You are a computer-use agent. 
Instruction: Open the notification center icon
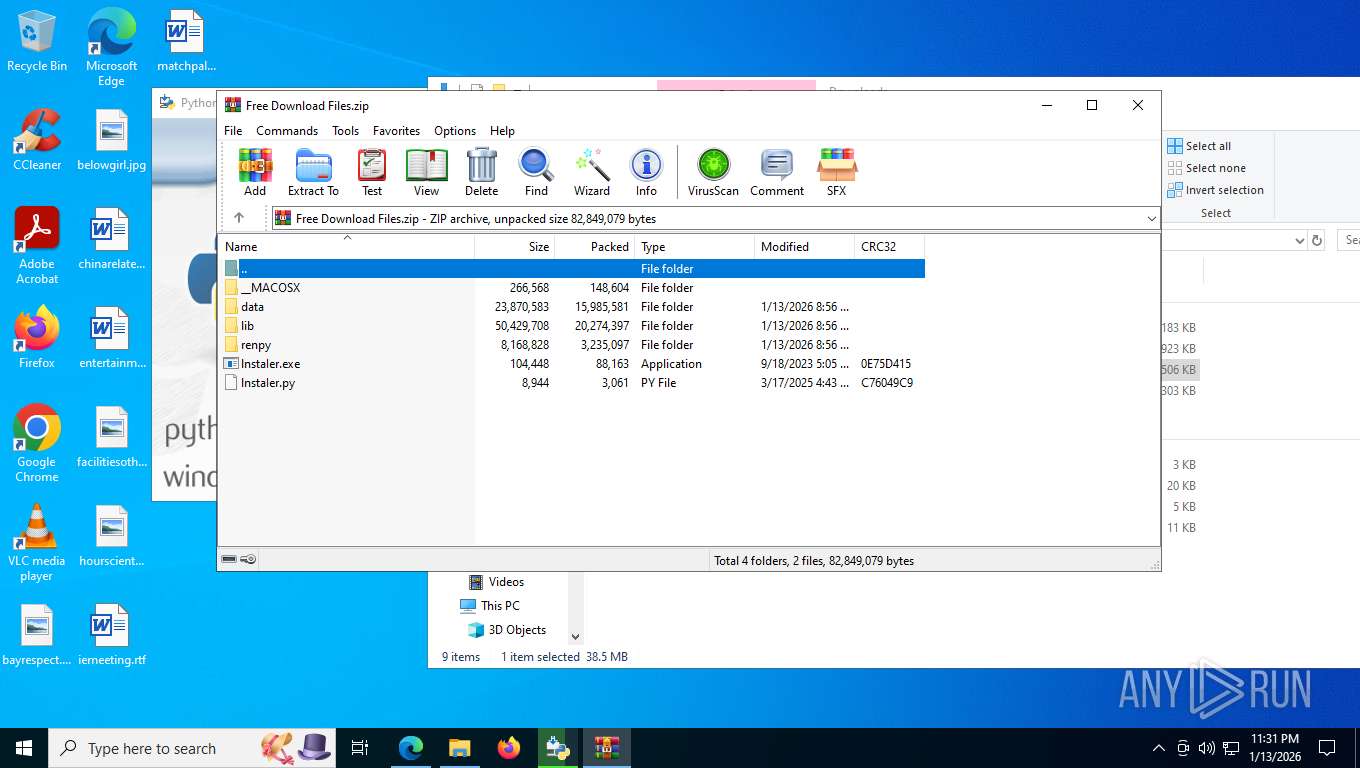click(1327, 748)
